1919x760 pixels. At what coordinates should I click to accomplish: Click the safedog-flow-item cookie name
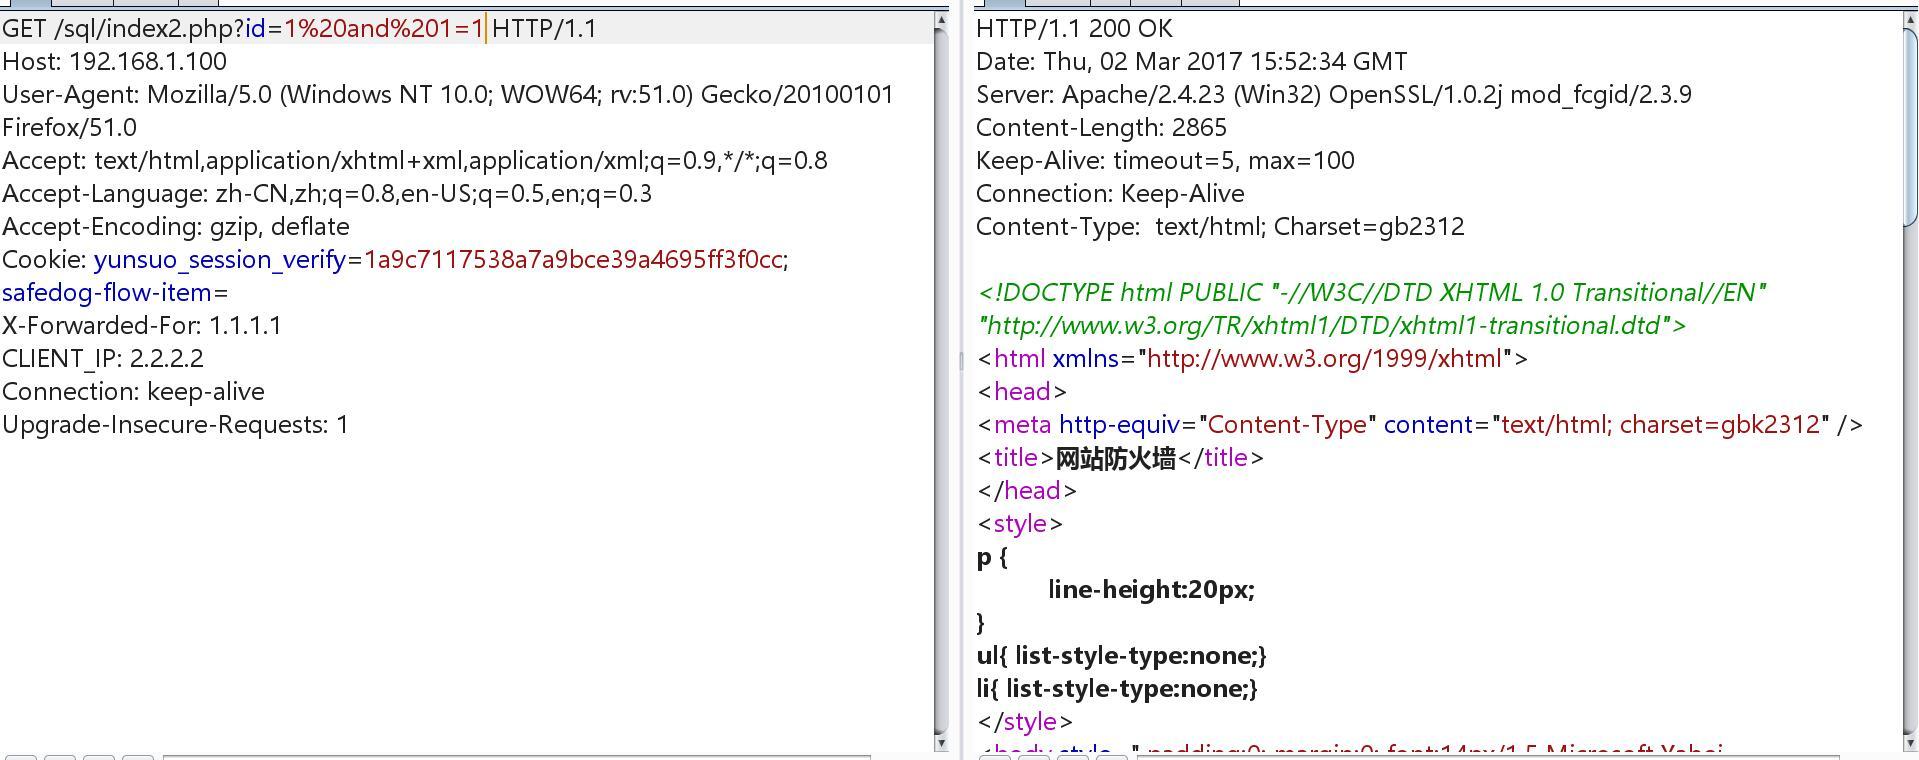(x=107, y=292)
